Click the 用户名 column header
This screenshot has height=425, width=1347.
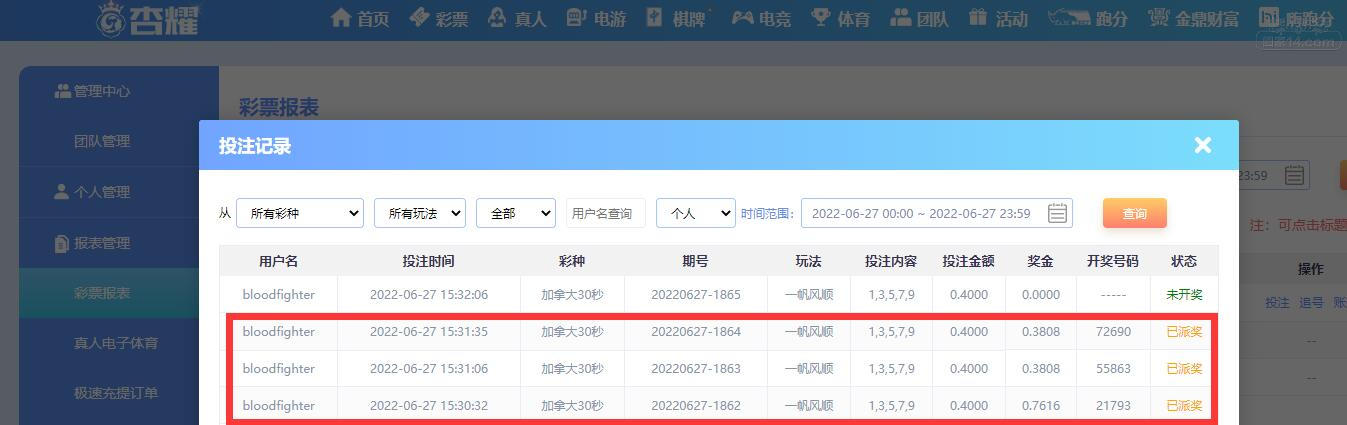point(278,261)
